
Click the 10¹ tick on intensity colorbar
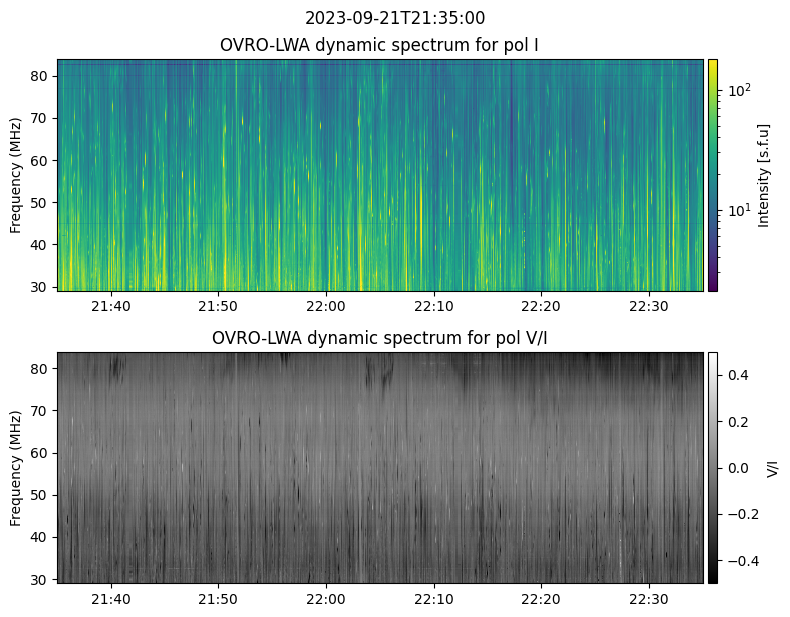[738, 210]
